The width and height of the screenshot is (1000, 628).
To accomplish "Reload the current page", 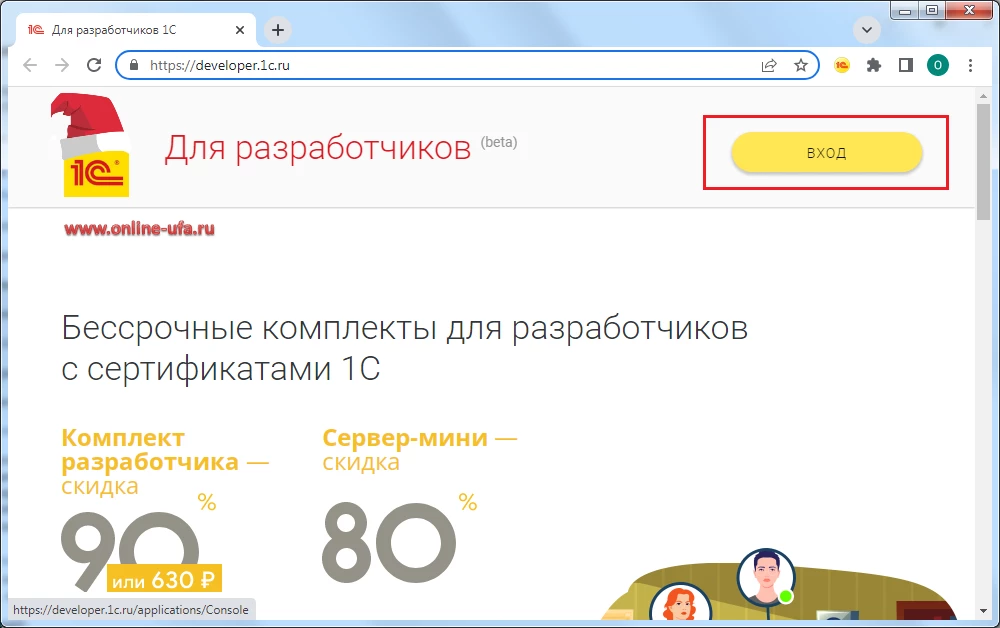I will (94, 65).
